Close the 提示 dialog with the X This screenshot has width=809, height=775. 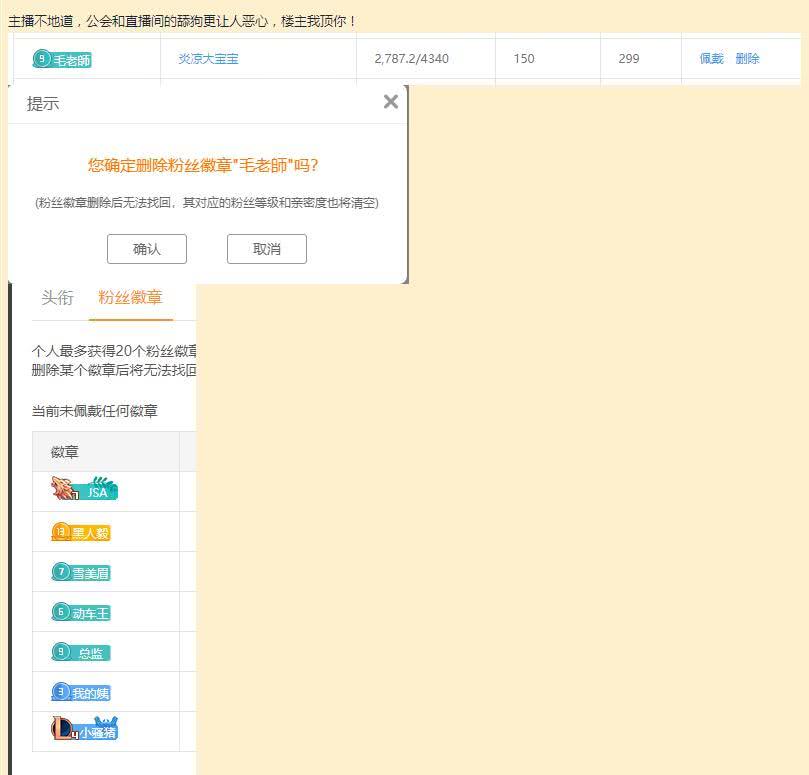pos(390,101)
